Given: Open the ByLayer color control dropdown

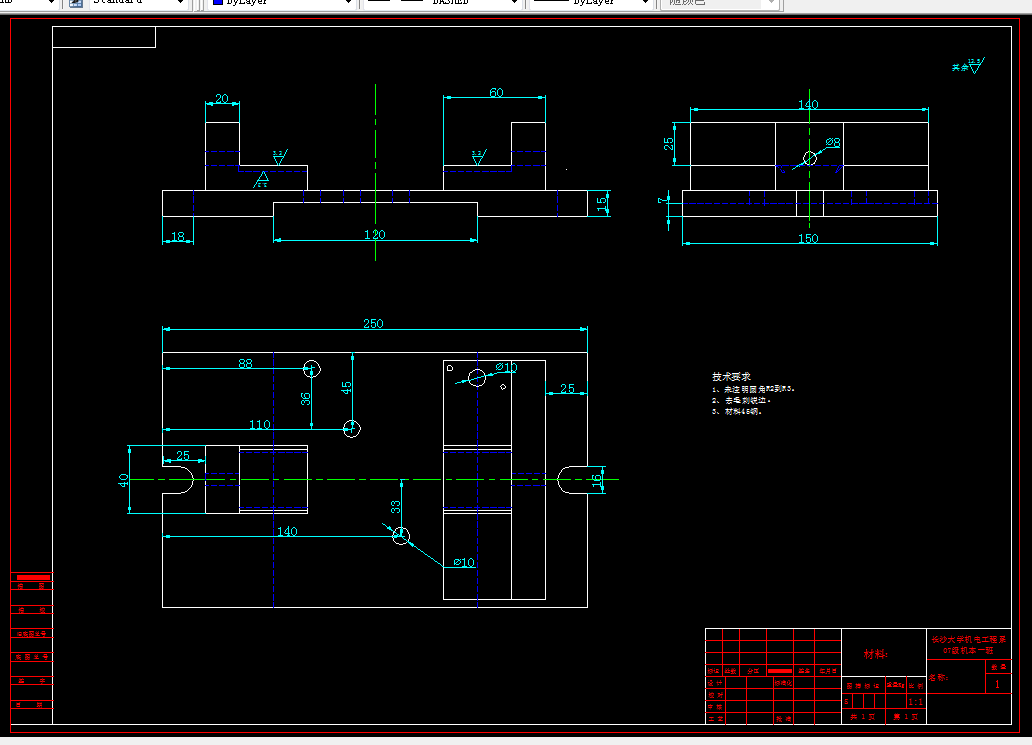Looking at the screenshot, I should (x=348, y=3).
